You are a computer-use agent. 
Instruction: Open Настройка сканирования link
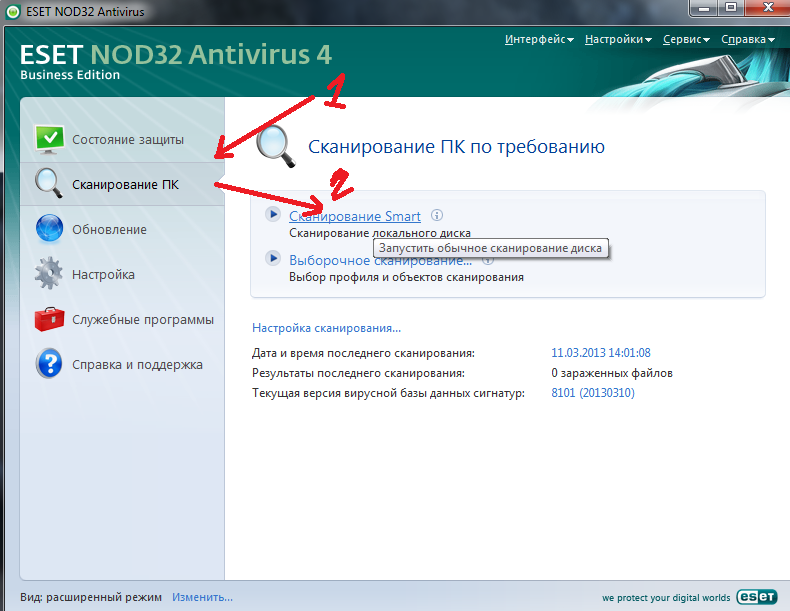326,328
